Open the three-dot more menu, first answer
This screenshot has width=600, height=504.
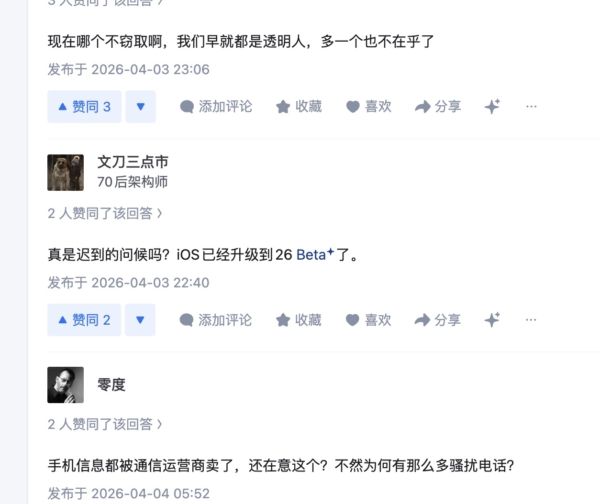click(x=531, y=106)
